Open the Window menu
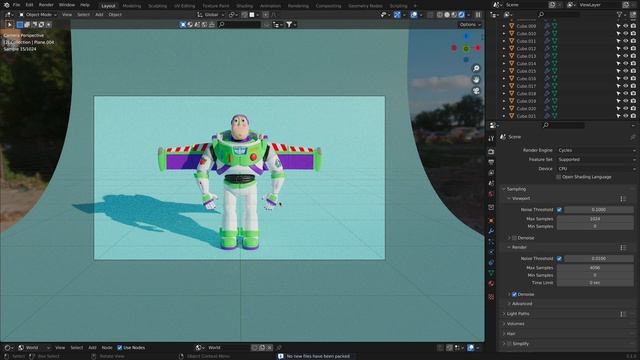The height and width of the screenshot is (360, 640). 67,5
